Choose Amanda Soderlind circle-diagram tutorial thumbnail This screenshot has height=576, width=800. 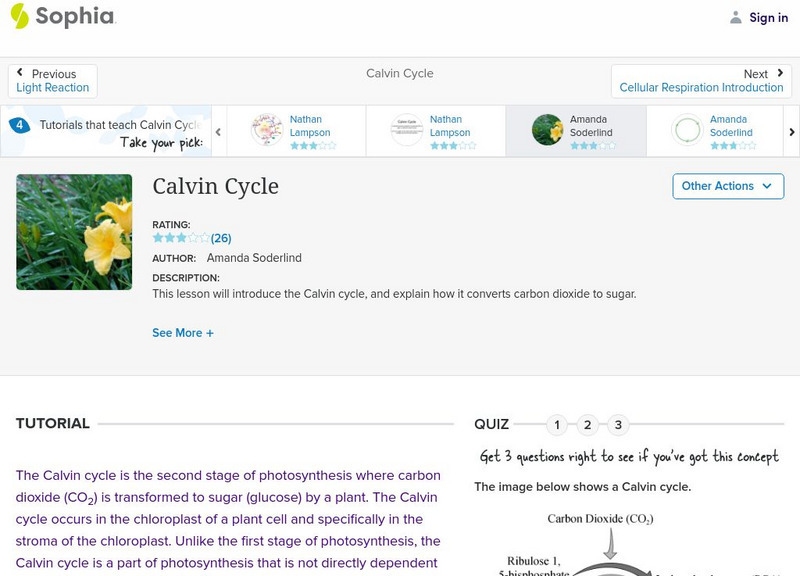687,130
